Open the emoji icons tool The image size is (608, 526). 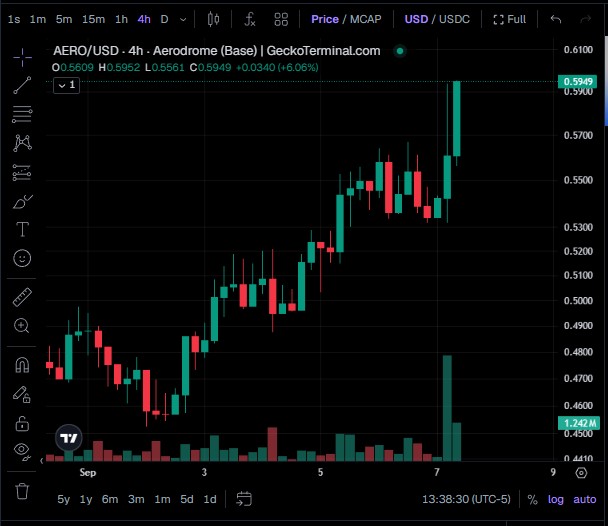click(22, 258)
